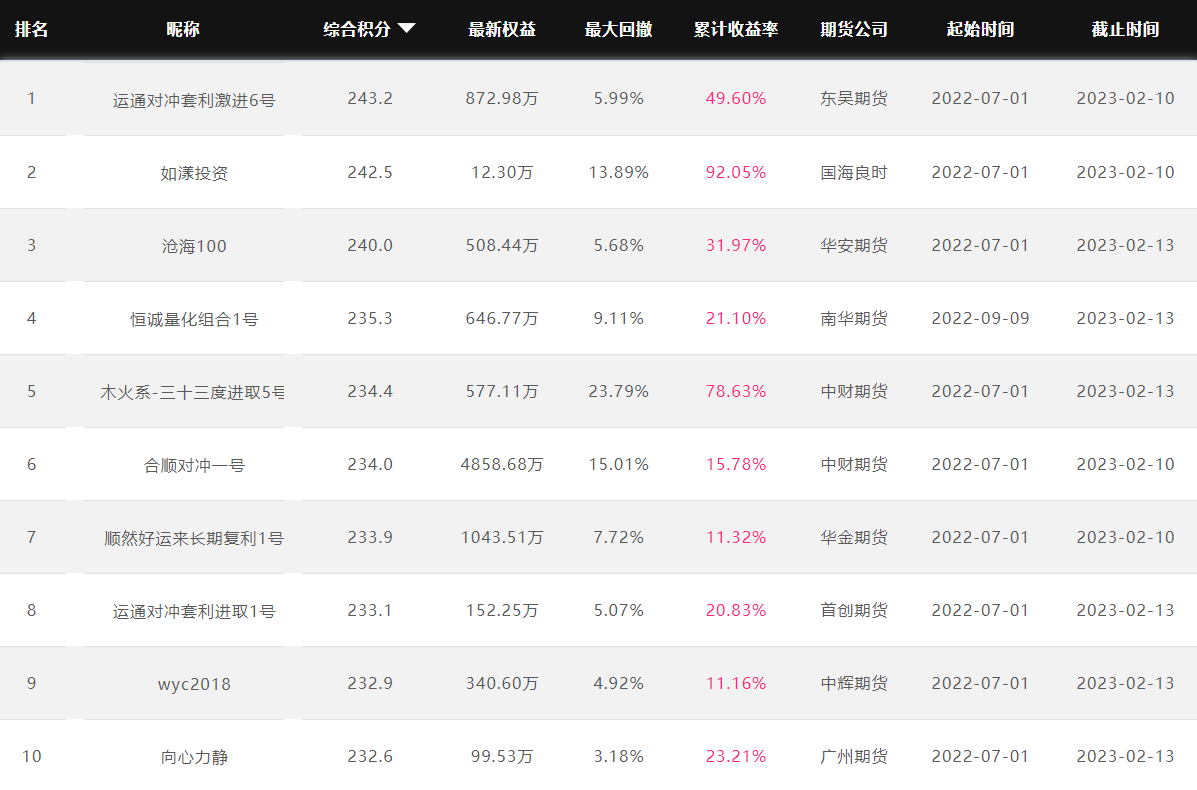Screen dimensions: 1197x790
Task: Select futures company 中辉期货
Action: (x=853, y=683)
